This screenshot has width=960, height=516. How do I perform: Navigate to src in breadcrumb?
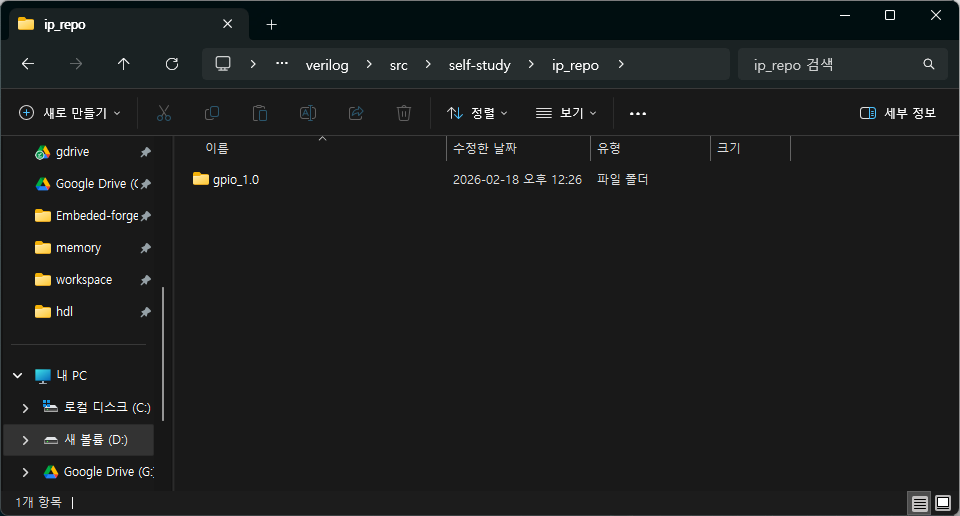click(399, 65)
